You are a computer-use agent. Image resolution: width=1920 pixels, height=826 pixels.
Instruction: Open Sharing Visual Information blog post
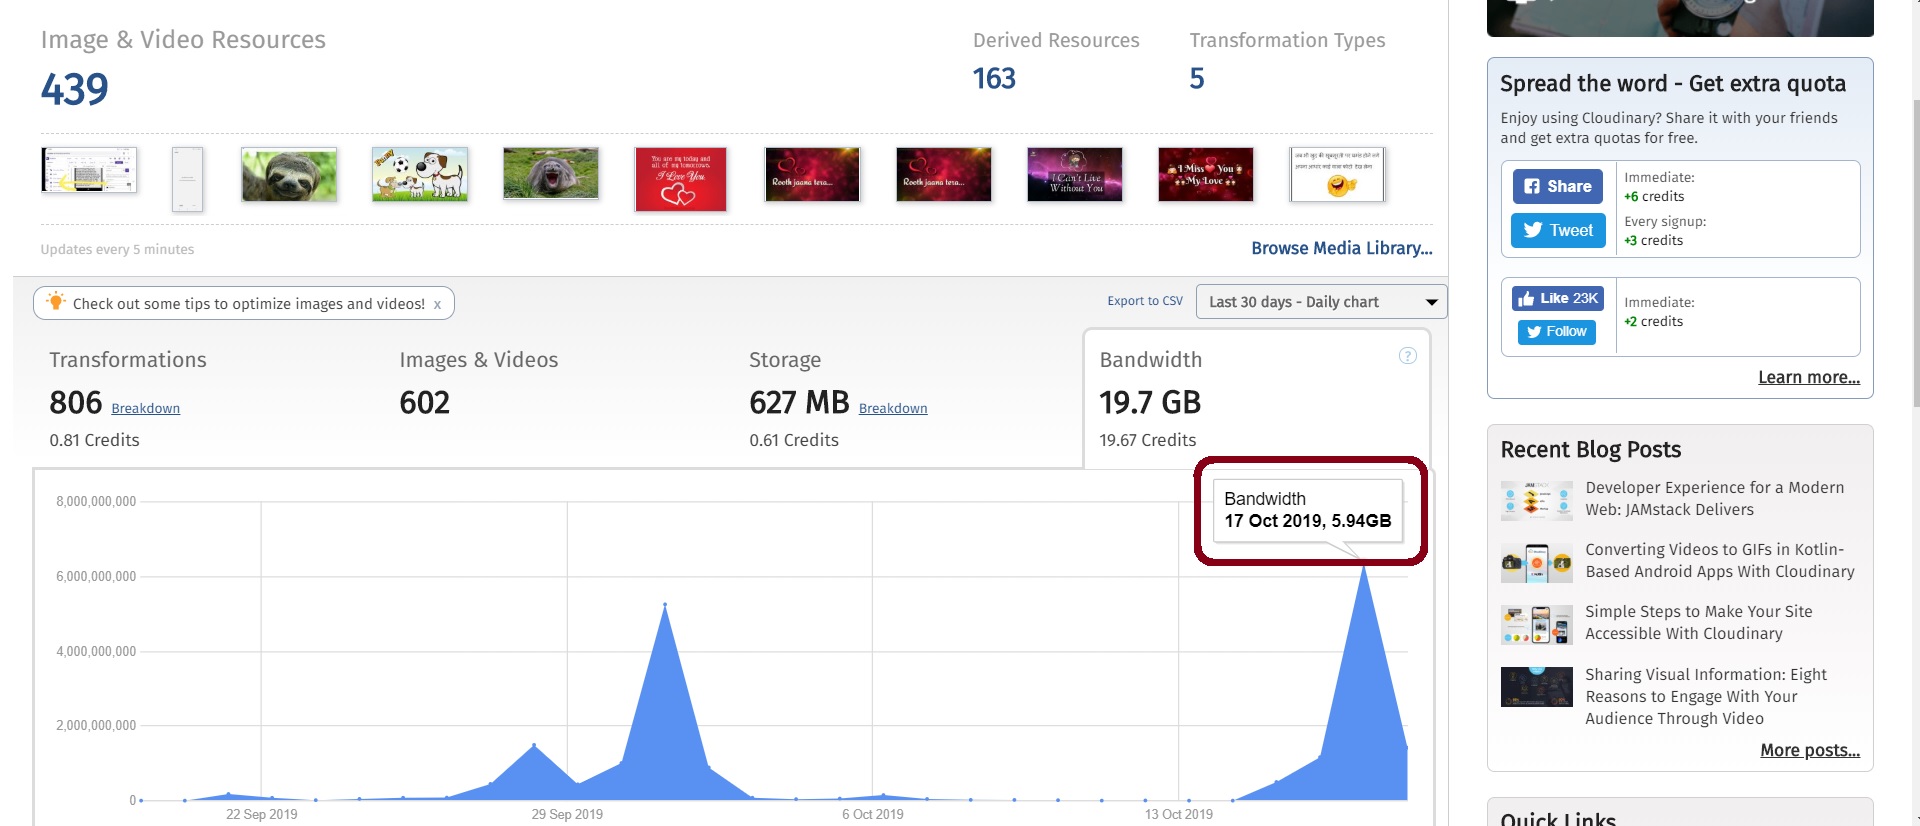pos(1706,696)
